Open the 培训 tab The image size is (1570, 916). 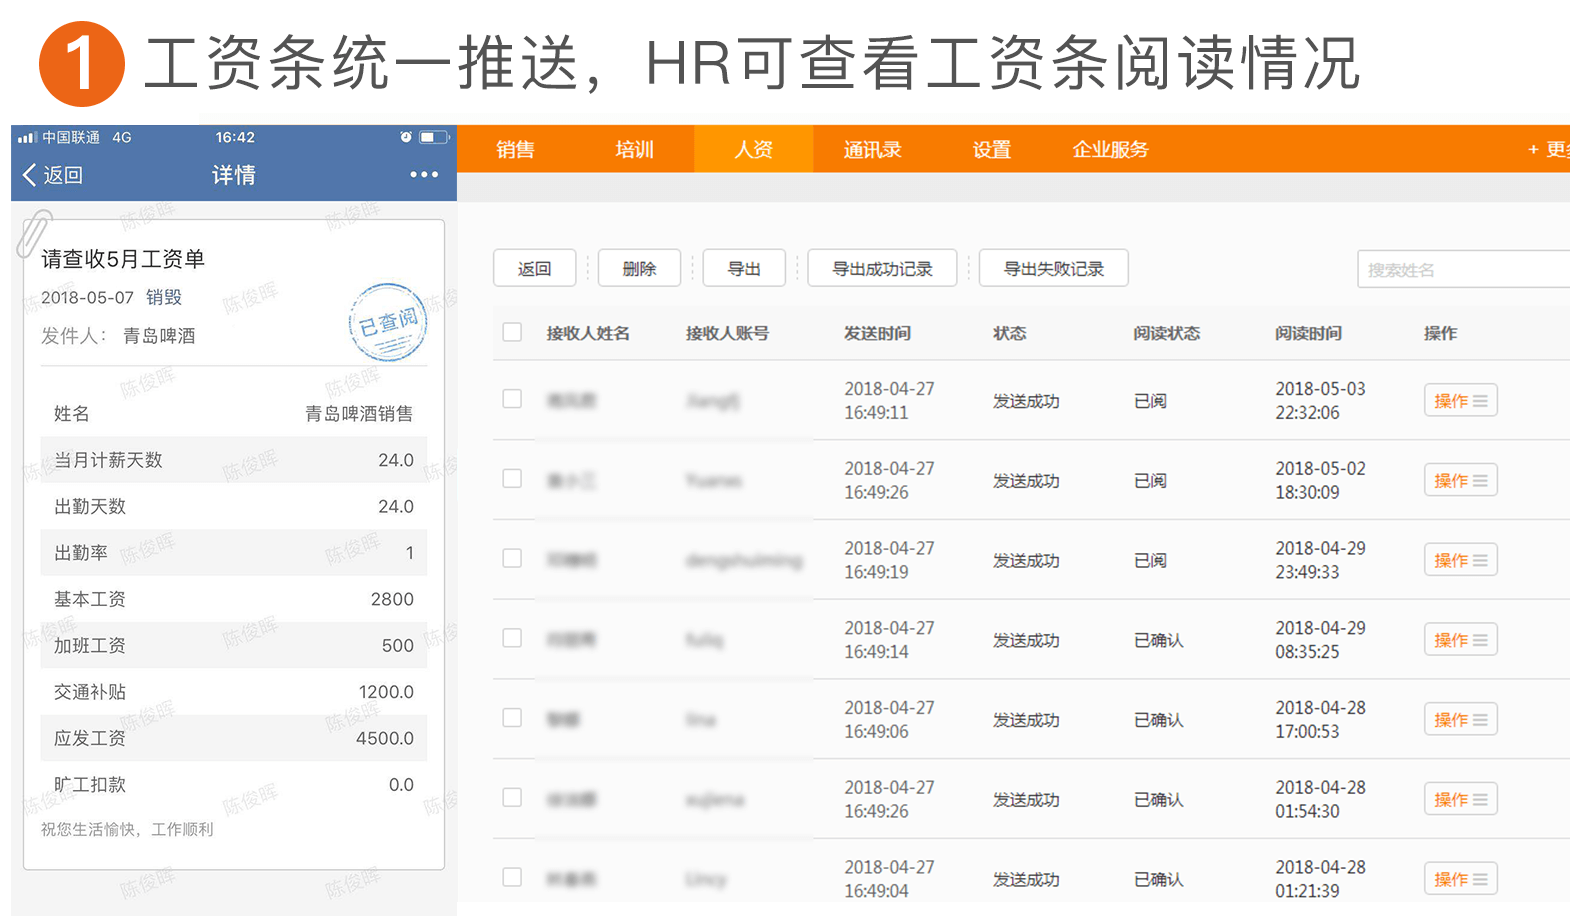coord(634,149)
